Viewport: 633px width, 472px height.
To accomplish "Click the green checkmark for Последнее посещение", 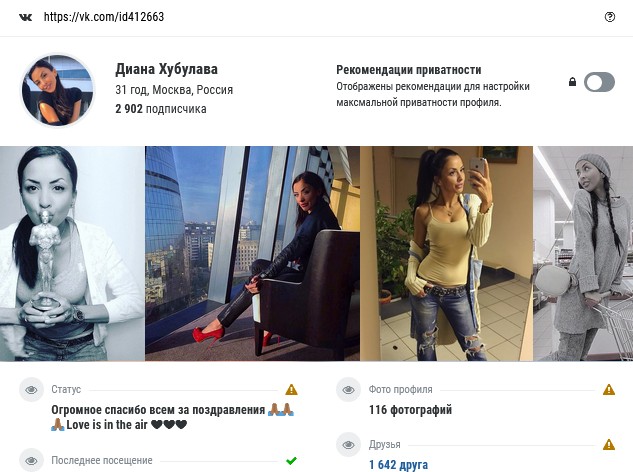I will 291,460.
